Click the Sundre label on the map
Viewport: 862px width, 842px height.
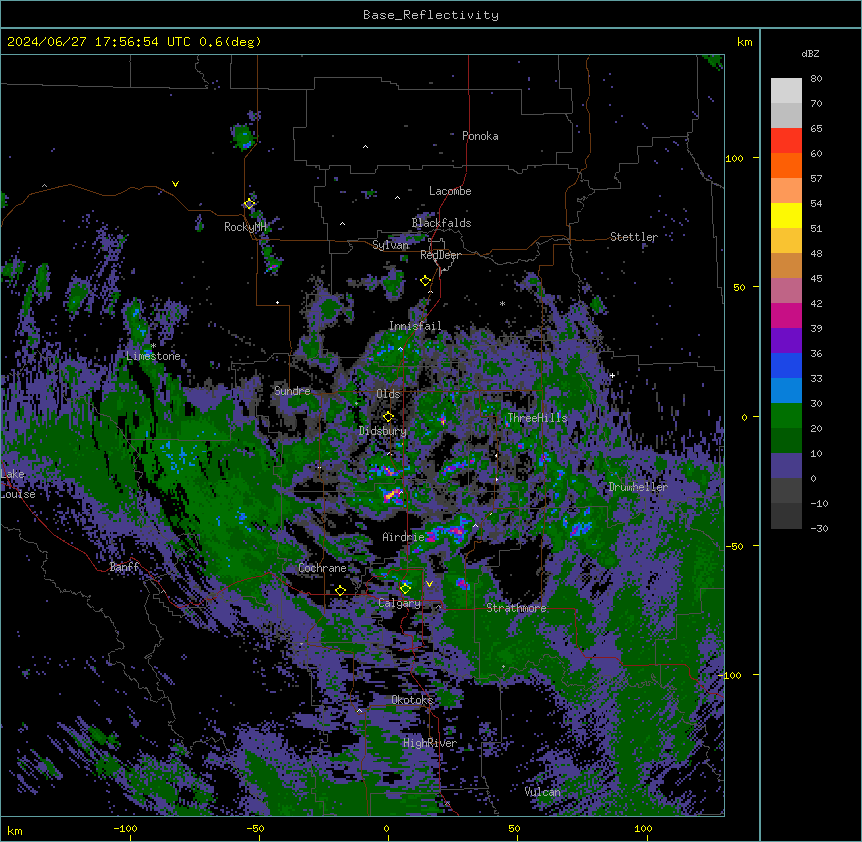coord(292,391)
